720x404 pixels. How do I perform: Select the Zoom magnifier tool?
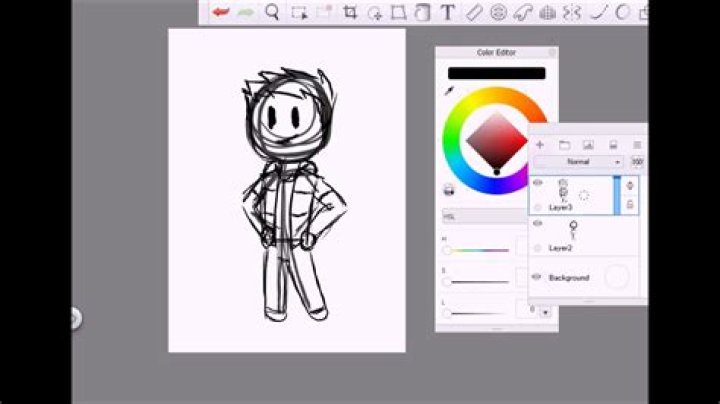(x=272, y=12)
